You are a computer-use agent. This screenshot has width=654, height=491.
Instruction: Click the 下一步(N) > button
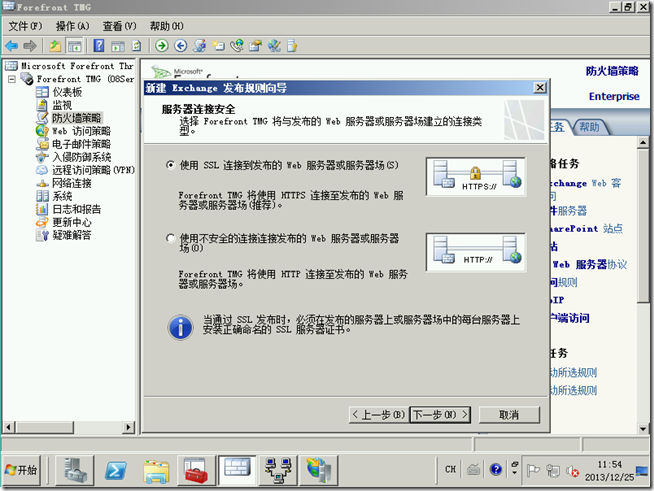point(440,415)
